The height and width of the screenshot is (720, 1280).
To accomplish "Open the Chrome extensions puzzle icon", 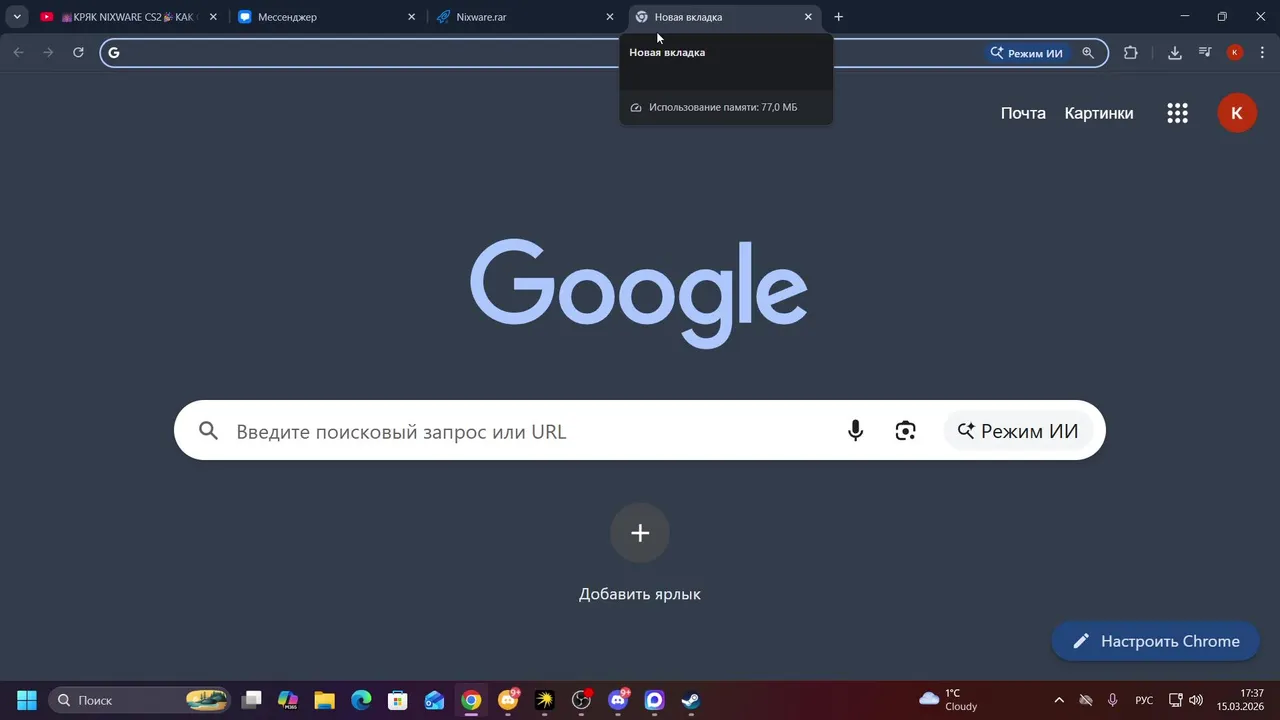I will (1131, 53).
